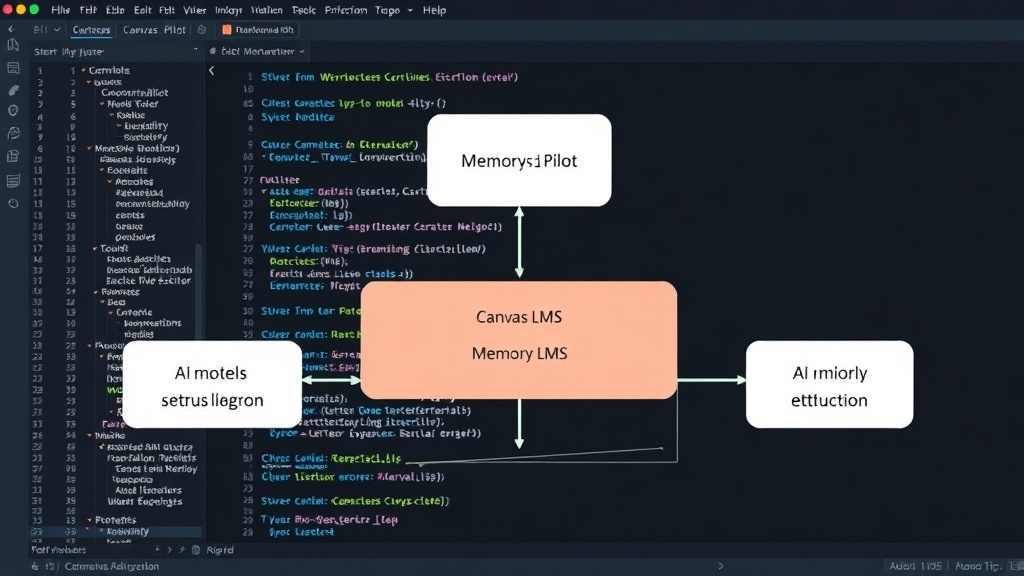Open the Edit Monuetier tab dropdown arrow

pos(302,51)
